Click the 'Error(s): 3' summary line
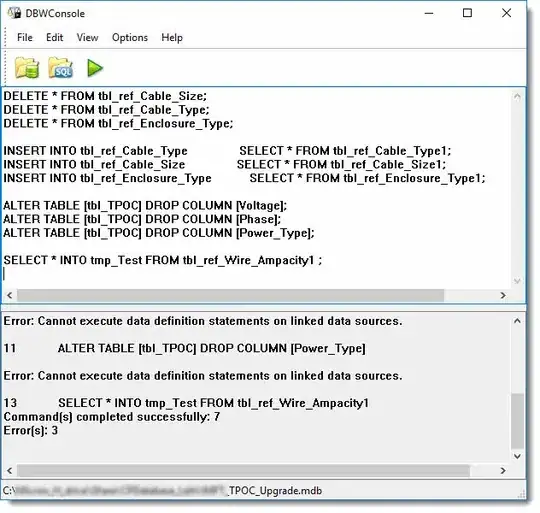 click(31, 430)
